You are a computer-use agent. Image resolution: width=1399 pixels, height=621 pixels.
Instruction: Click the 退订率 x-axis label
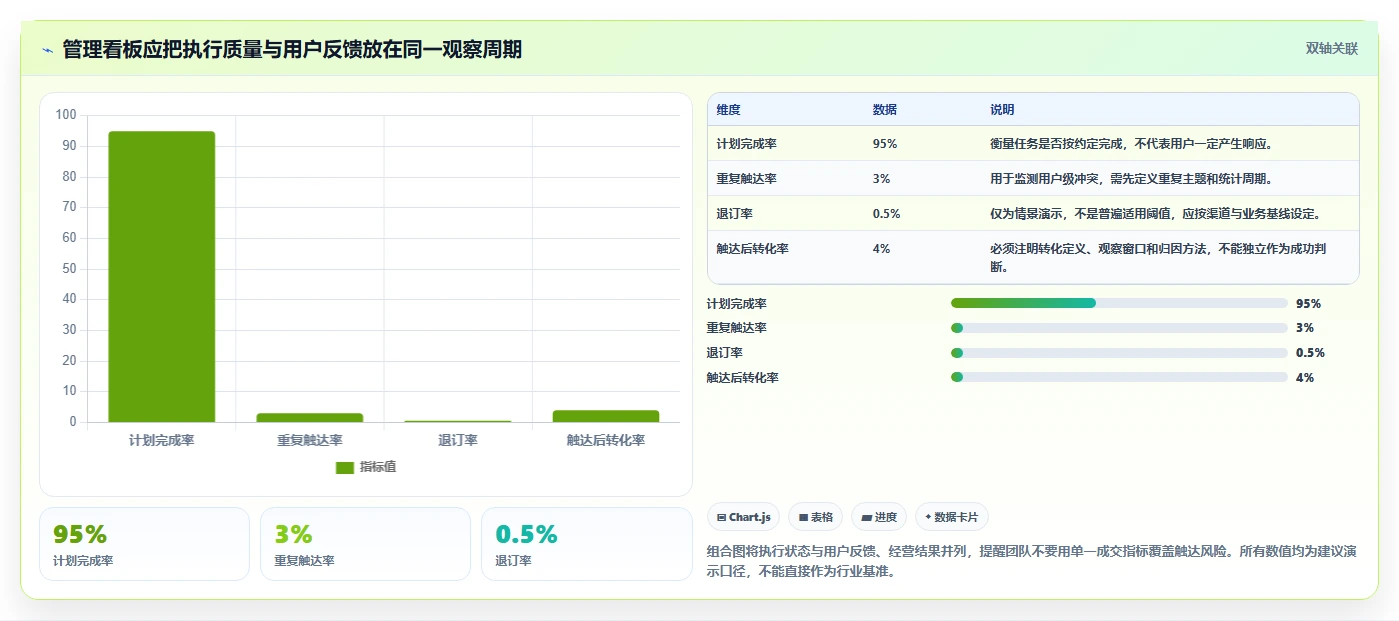(x=458, y=440)
